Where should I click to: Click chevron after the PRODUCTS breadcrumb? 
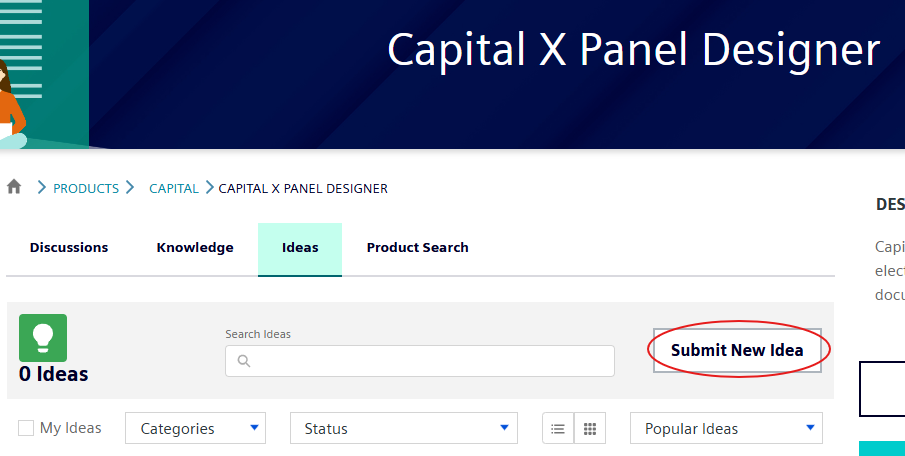[130, 188]
